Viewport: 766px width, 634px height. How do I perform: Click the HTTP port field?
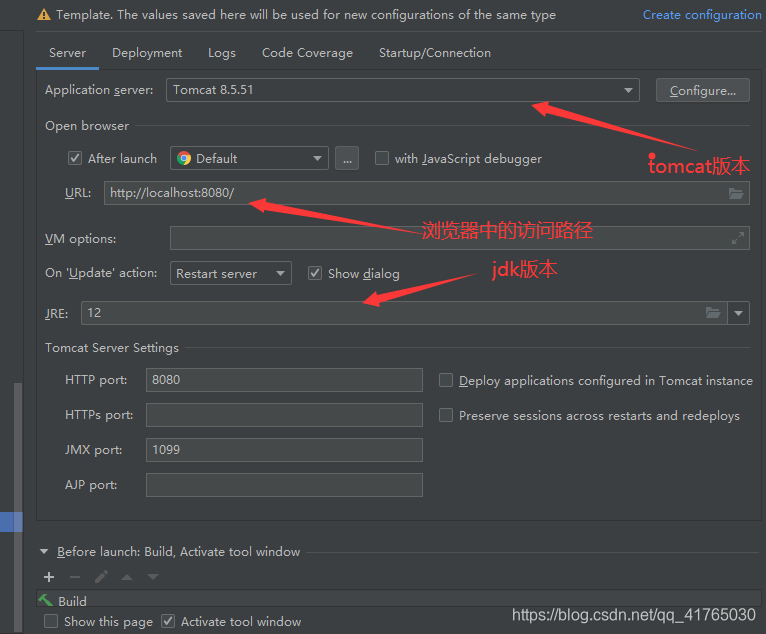(x=284, y=380)
